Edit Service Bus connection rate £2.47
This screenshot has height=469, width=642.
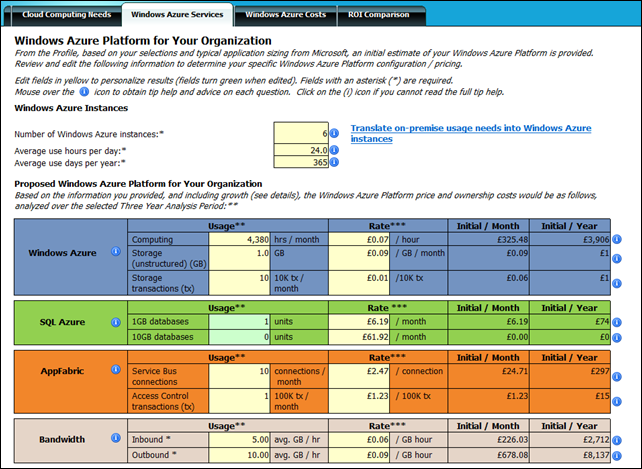click(359, 376)
